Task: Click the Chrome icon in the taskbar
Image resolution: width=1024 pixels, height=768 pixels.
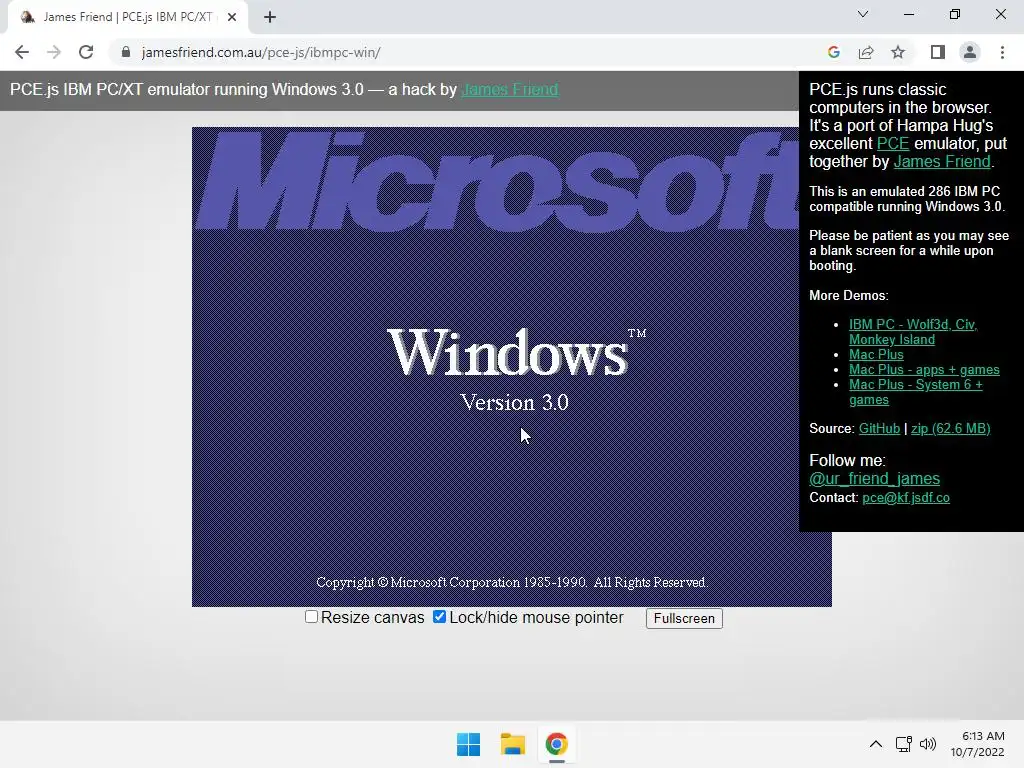Action: click(x=556, y=744)
